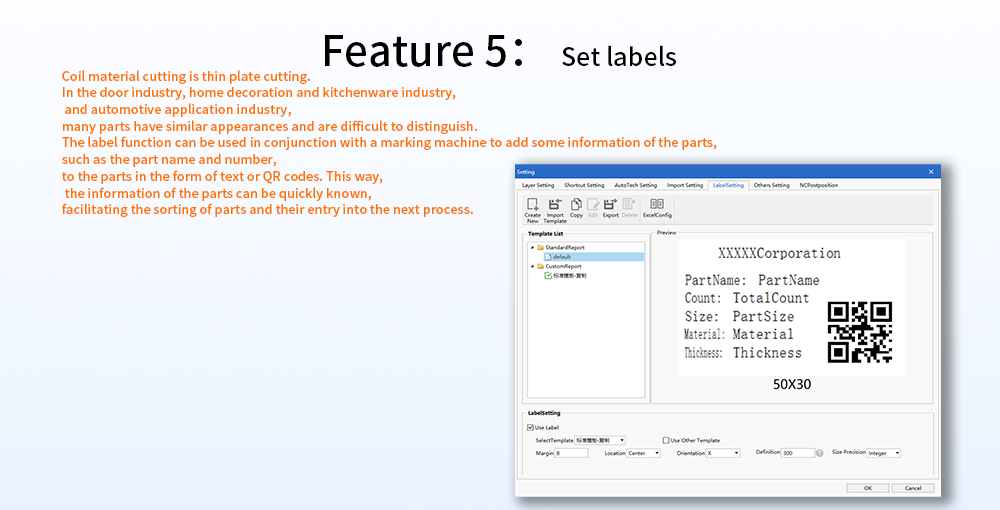Image resolution: width=1000 pixels, height=510 pixels.
Task: Click the QR code in the preview
Action: pyautogui.click(x=860, y=331)
